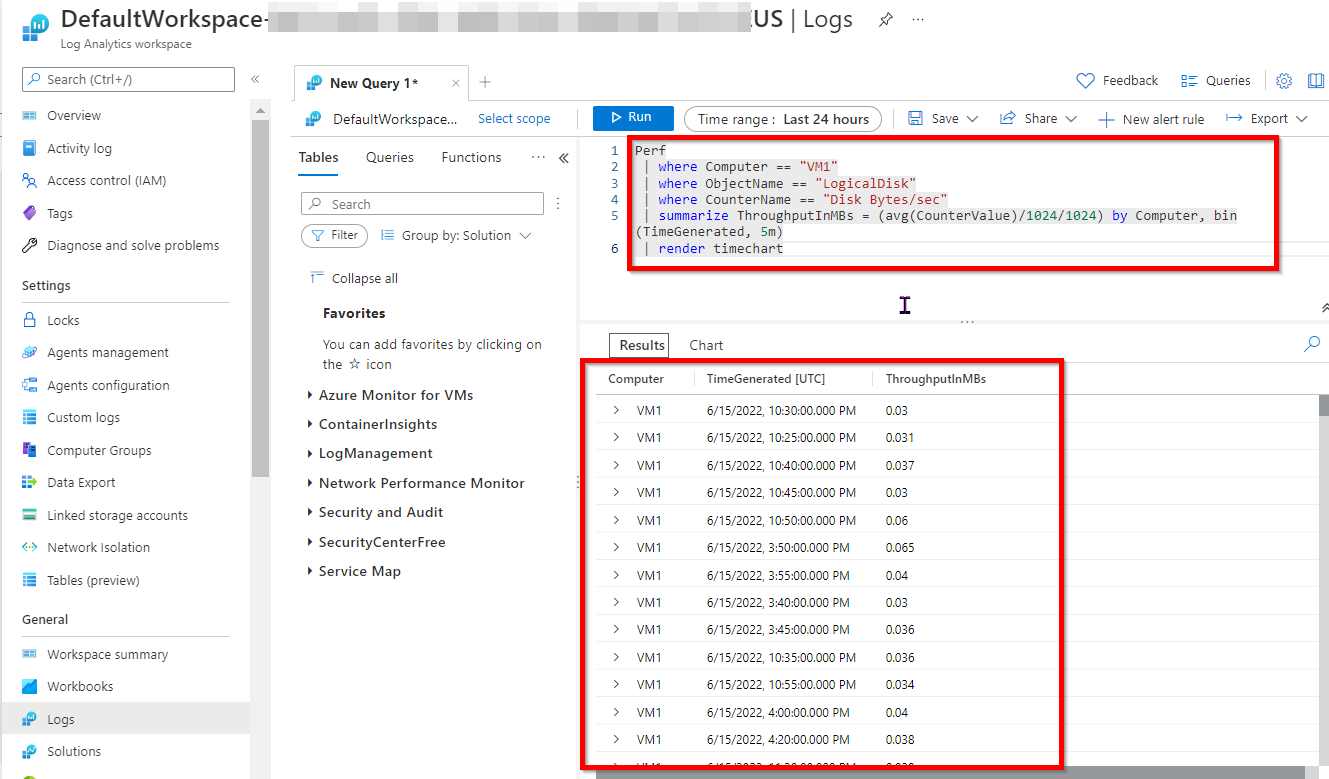Click the Diagnose and solve problems wrench icon
Viewport: 1329px width, 779px height.
[x=30, y=246]
